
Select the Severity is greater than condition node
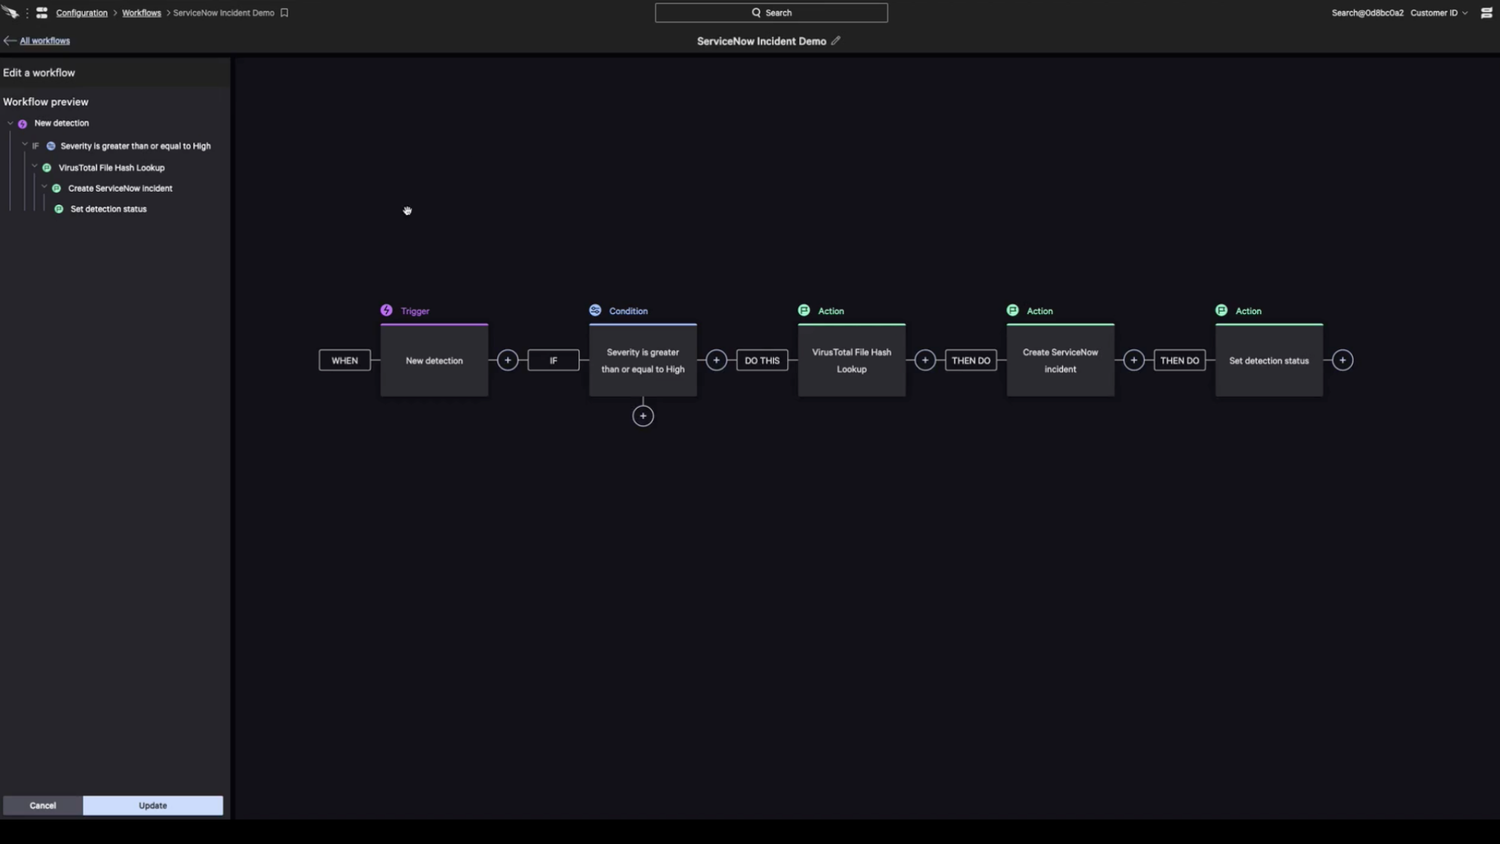coord(643,360)
